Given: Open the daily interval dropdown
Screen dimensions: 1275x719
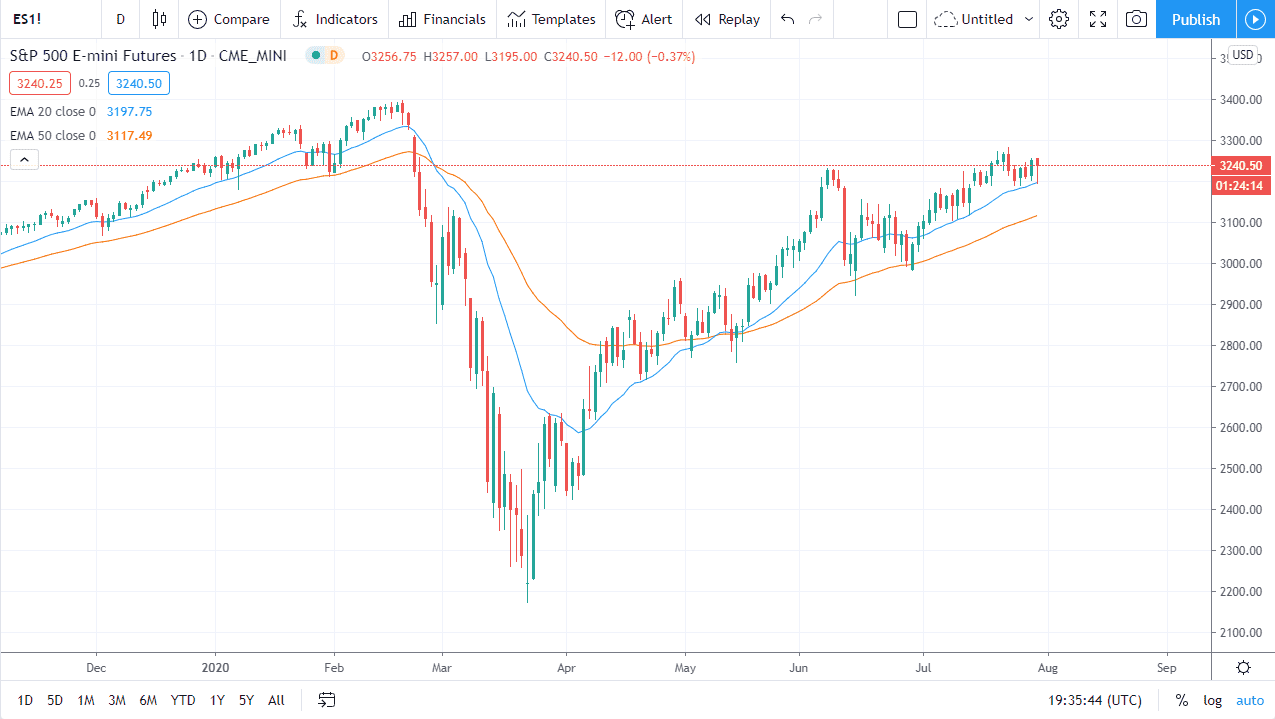Looking at the screenshot, I should 120,19.
